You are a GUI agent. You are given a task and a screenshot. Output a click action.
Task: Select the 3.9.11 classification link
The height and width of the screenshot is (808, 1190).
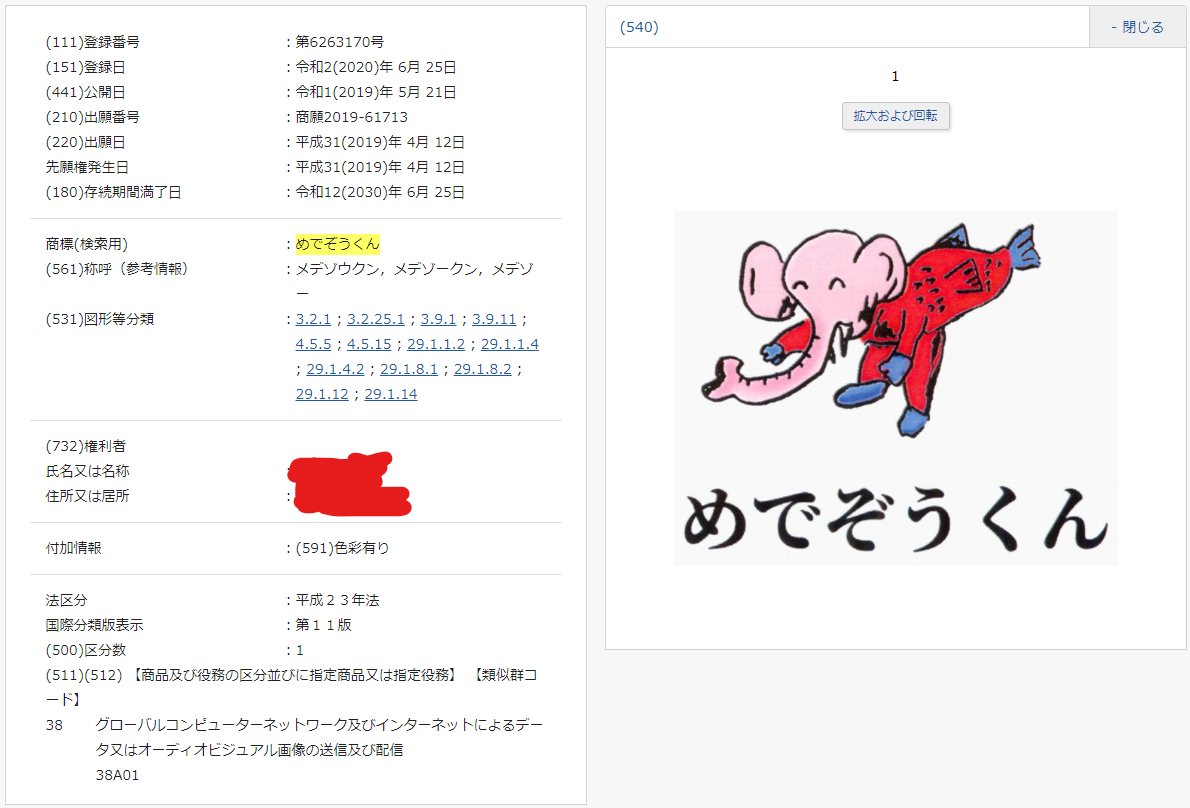pos(494,319)
